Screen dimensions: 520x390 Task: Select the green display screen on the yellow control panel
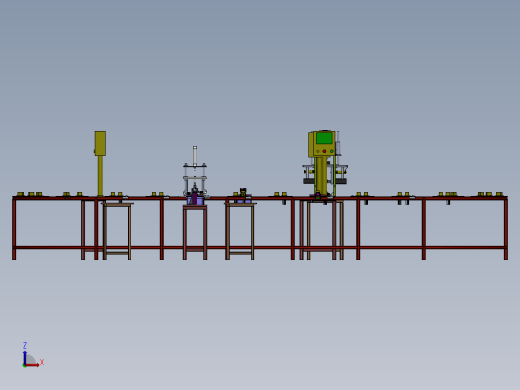coord(324,138)
